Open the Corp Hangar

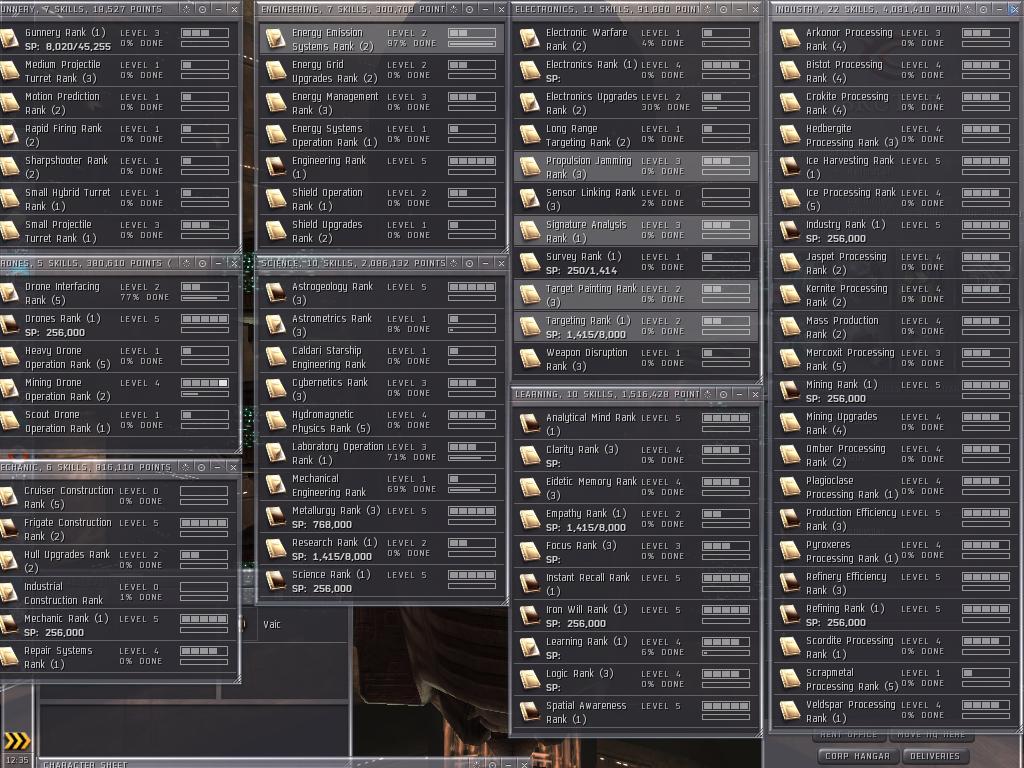[x=857, y=756]
